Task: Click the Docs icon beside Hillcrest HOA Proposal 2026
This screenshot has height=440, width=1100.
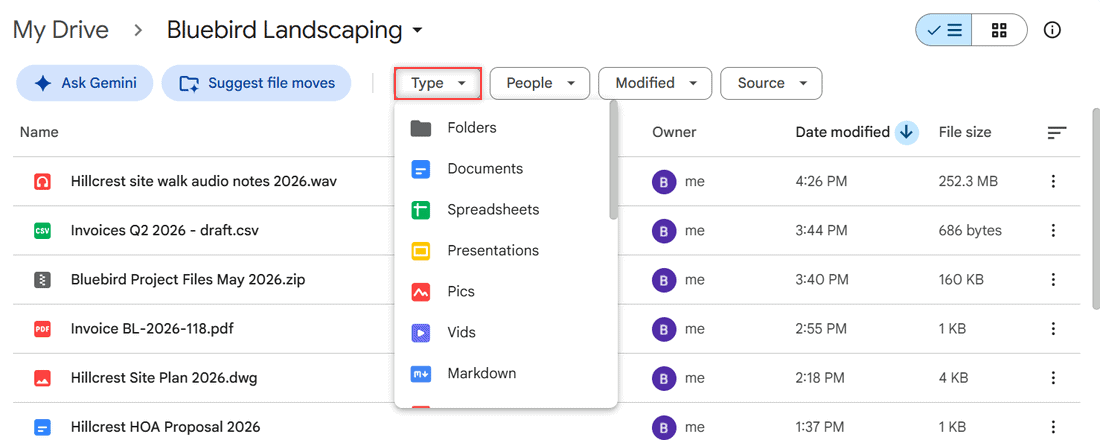Action: tap(43, 427)
